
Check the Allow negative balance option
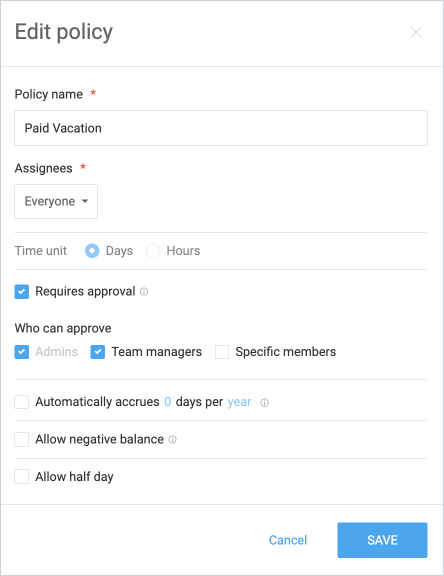pyautogui.click(x=22, y=439)
